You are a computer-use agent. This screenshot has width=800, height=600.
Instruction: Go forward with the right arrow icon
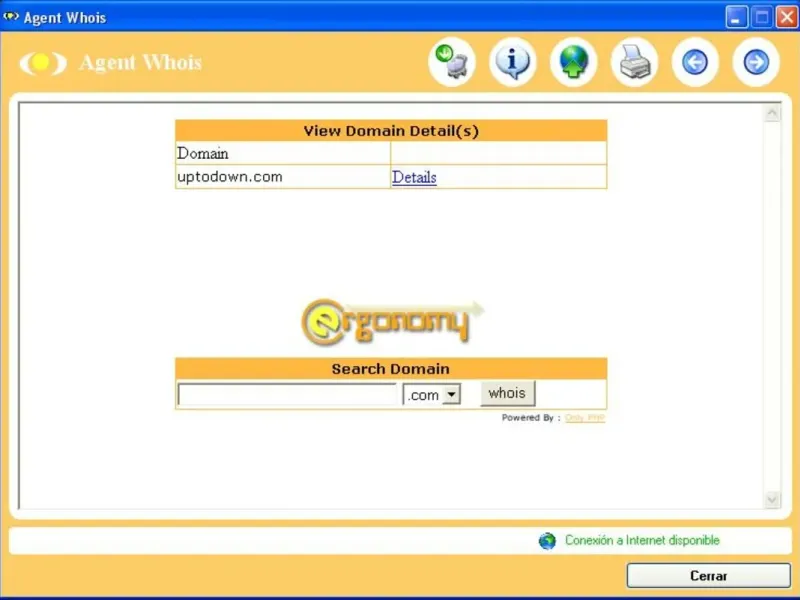(756, 62)
